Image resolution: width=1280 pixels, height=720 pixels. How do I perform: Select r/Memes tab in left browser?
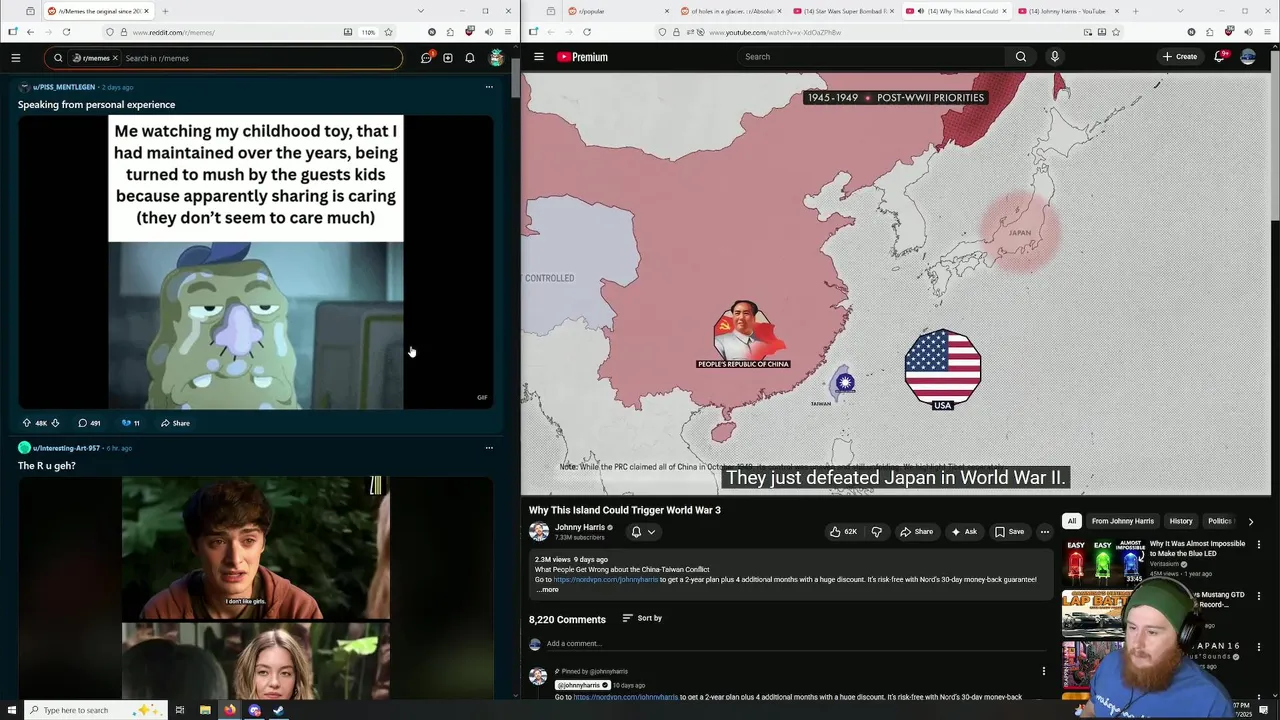(97, 11)
